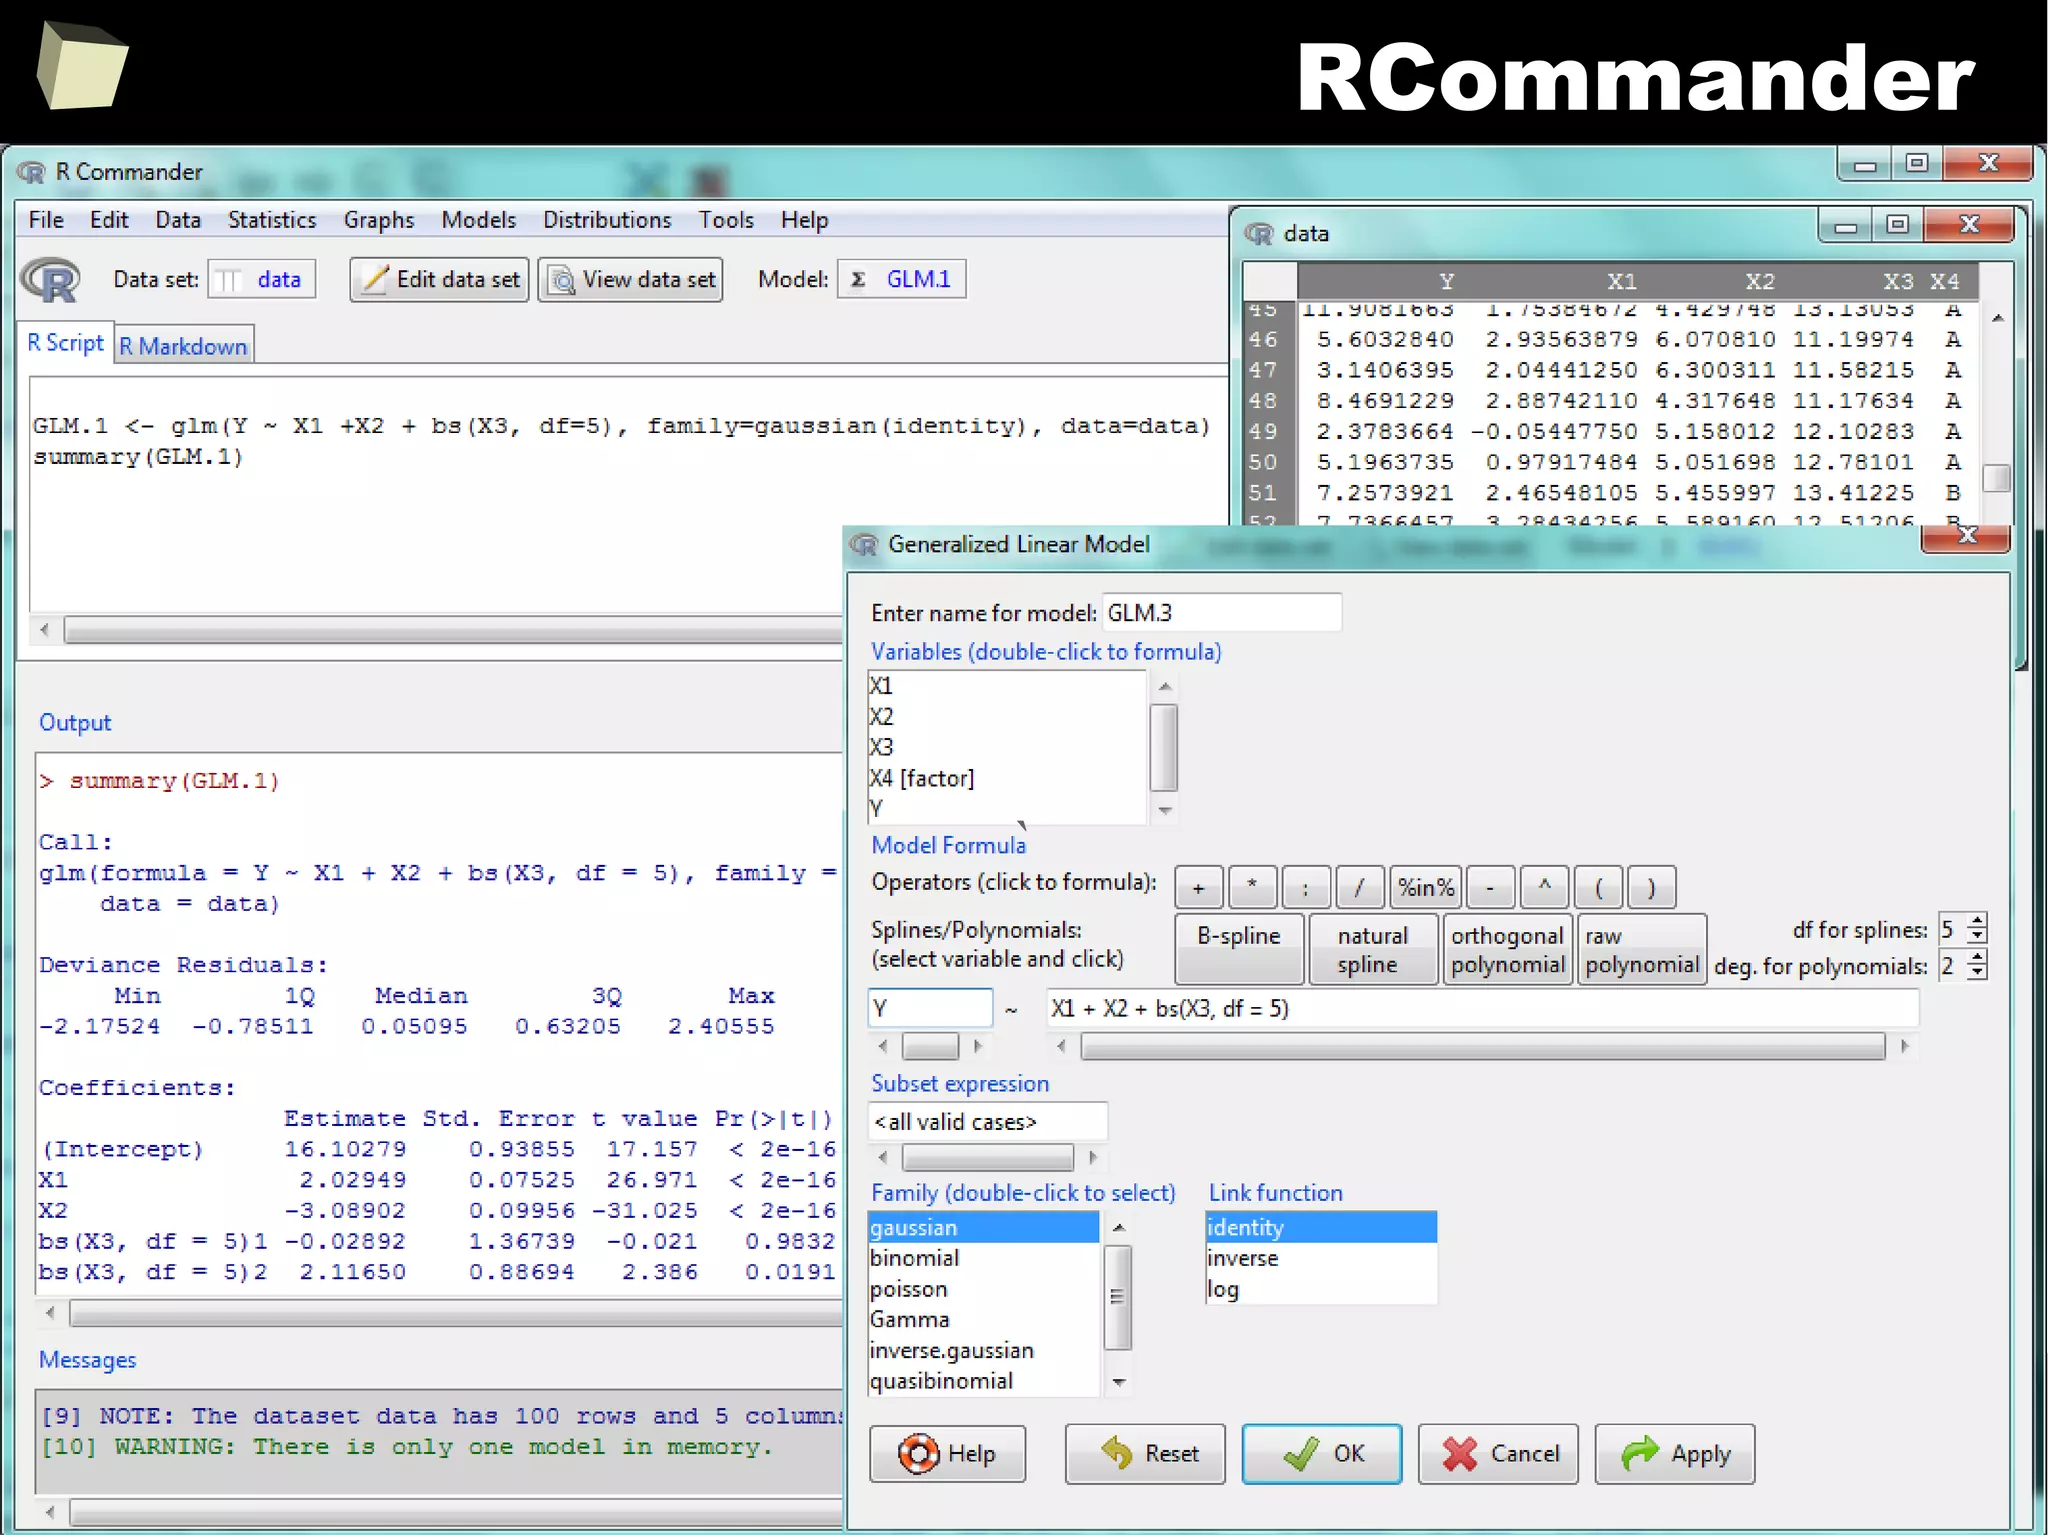This screenshot has width=2048, height=1535.
Task: Click the natural spline button
Action: point(1373,949)
